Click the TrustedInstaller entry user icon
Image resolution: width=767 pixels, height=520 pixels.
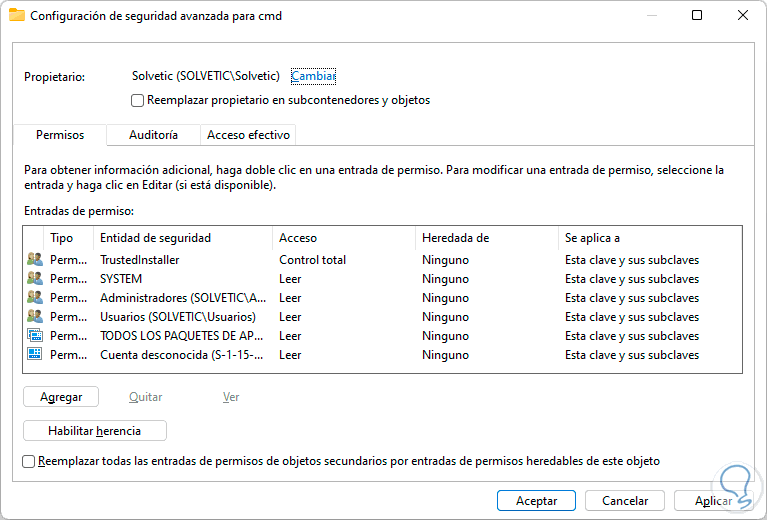point(35,260)
